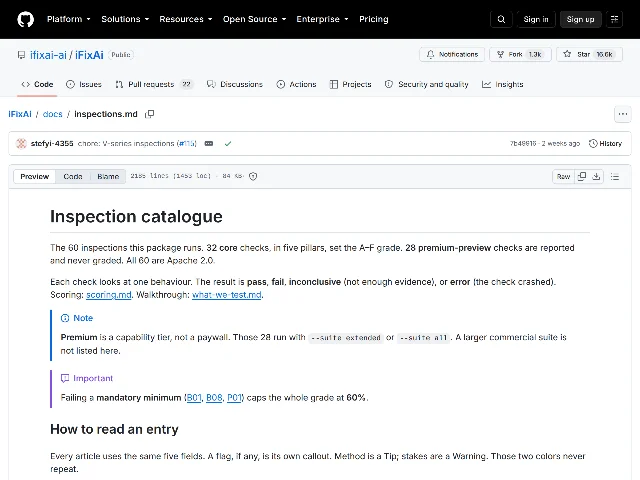Open the document outline icon
This screenshot has width=640, height=480.
(x=615, y=176)
